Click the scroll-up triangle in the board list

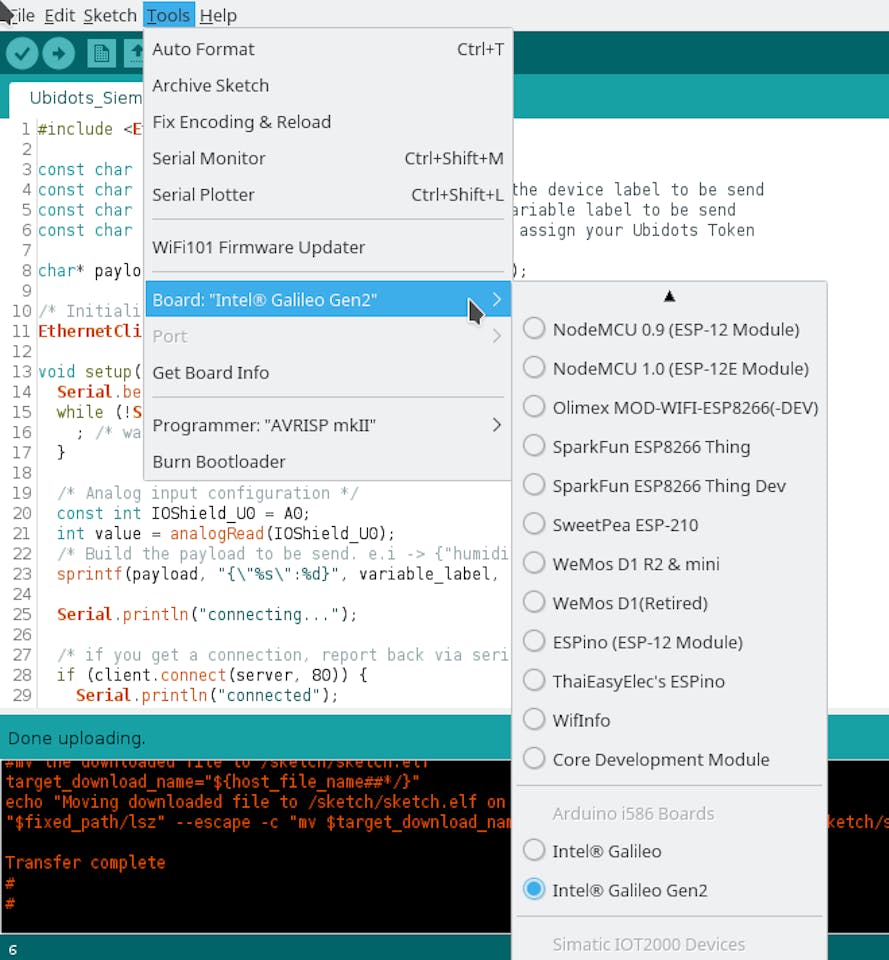click(x=669, y=297)
